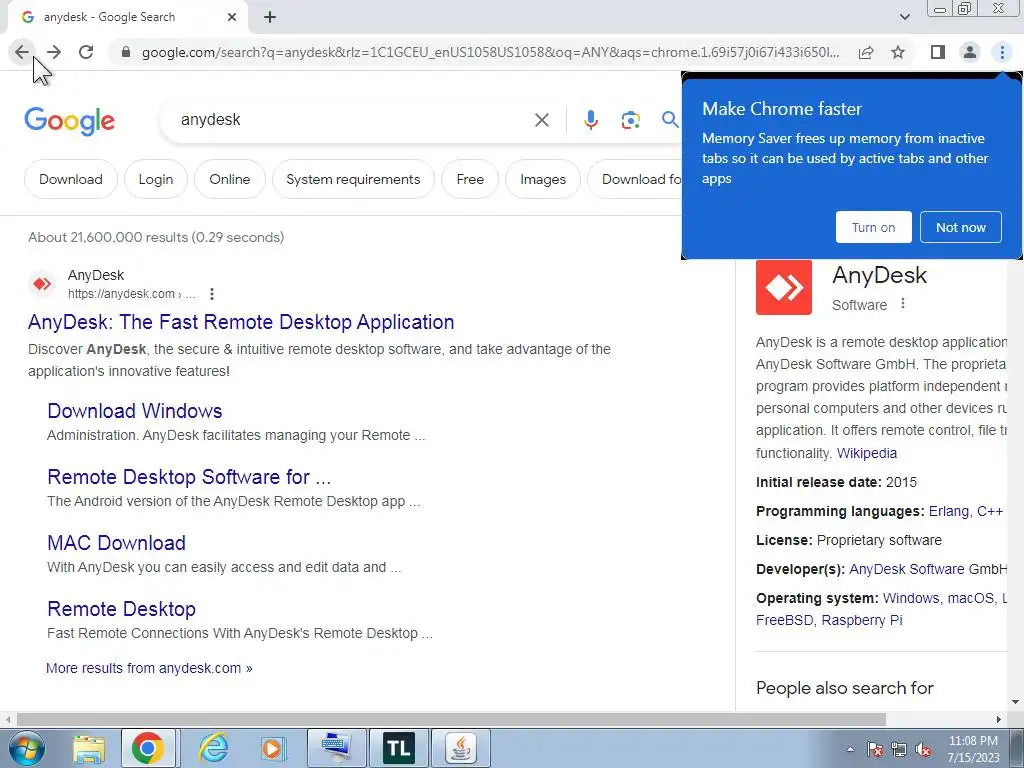Open Windows Explorer from taskbar
1024x768 pixels.
(89, 748)
